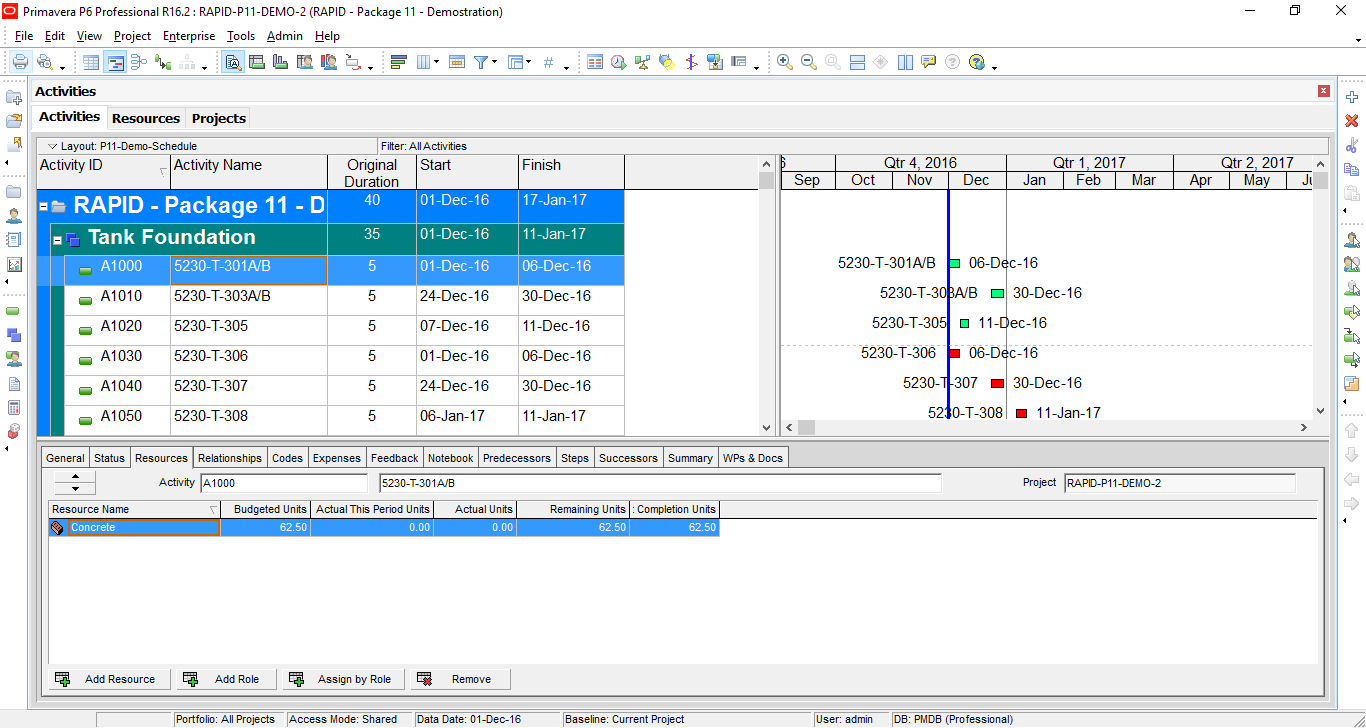Remove the Concrete resource assignment
Screen dimensions: 1366x728
459,678
